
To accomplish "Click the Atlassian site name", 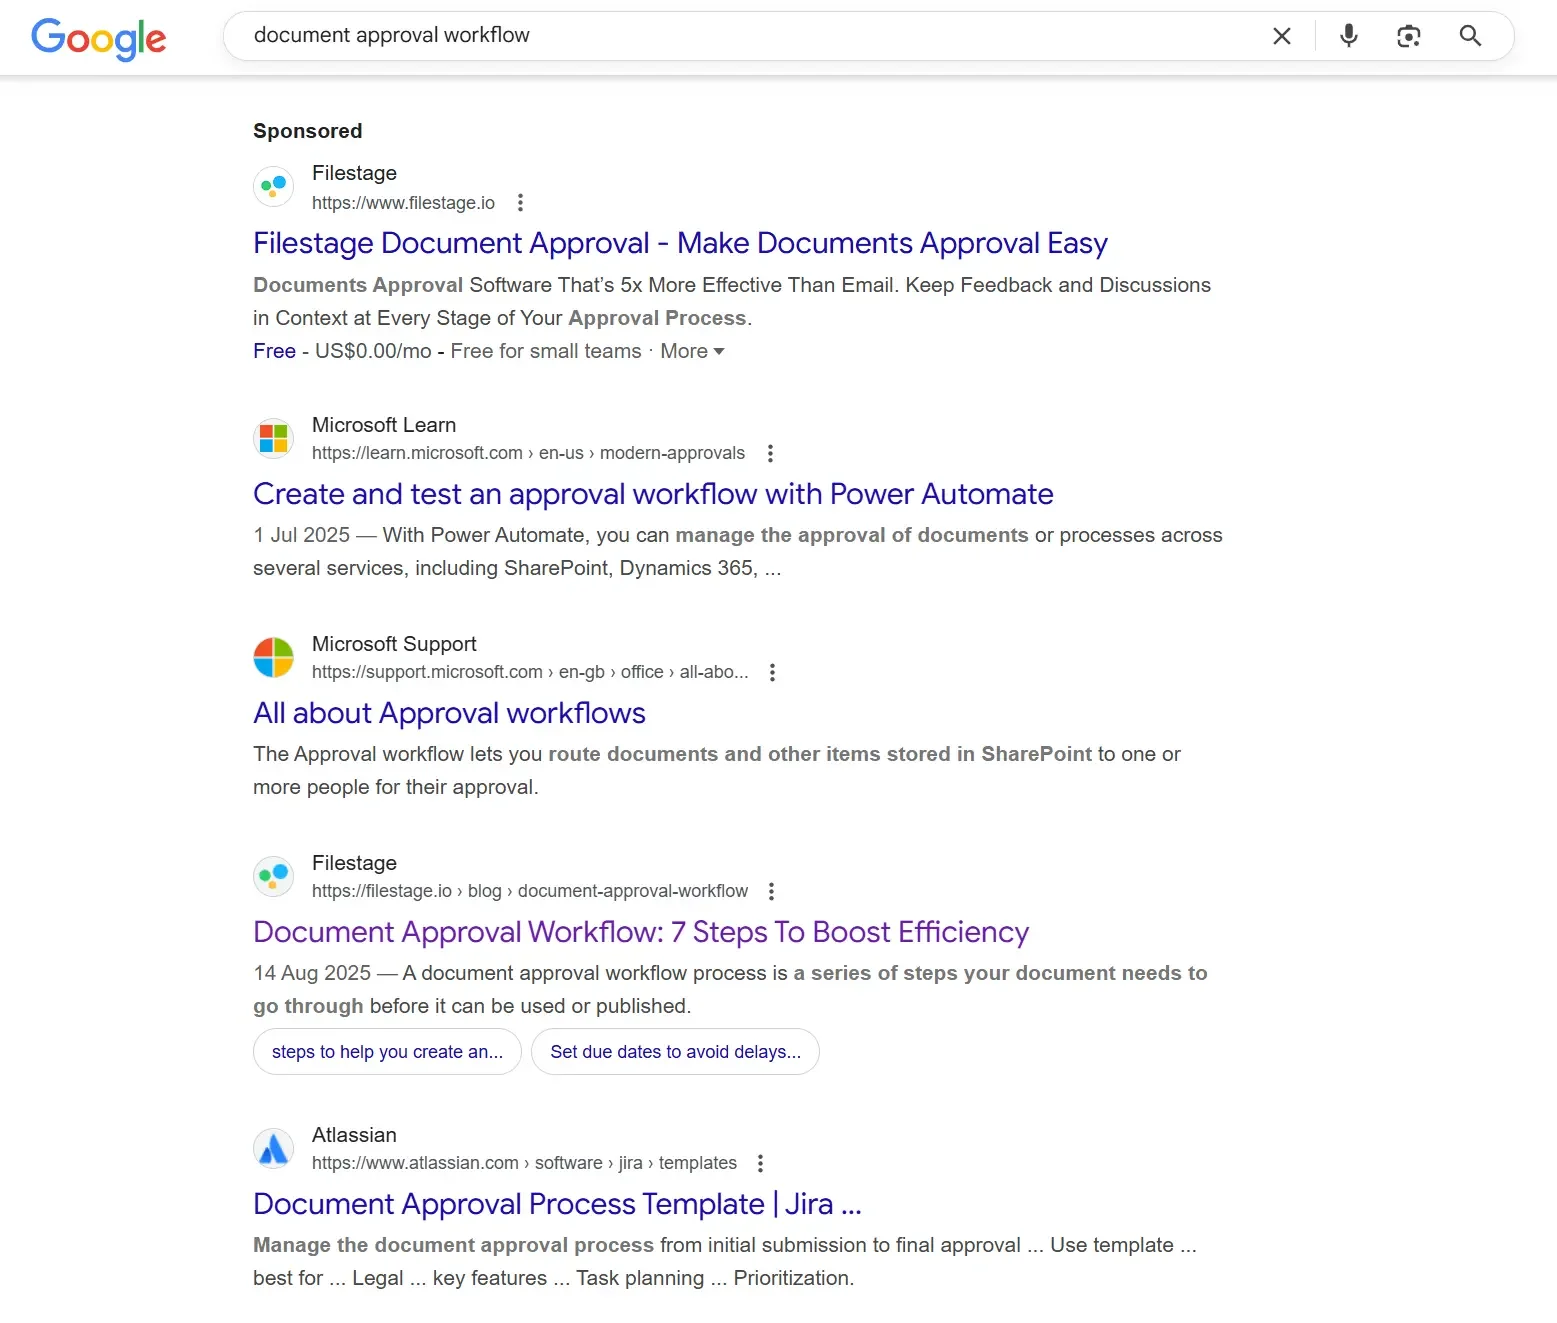I will coord(354,1135).
